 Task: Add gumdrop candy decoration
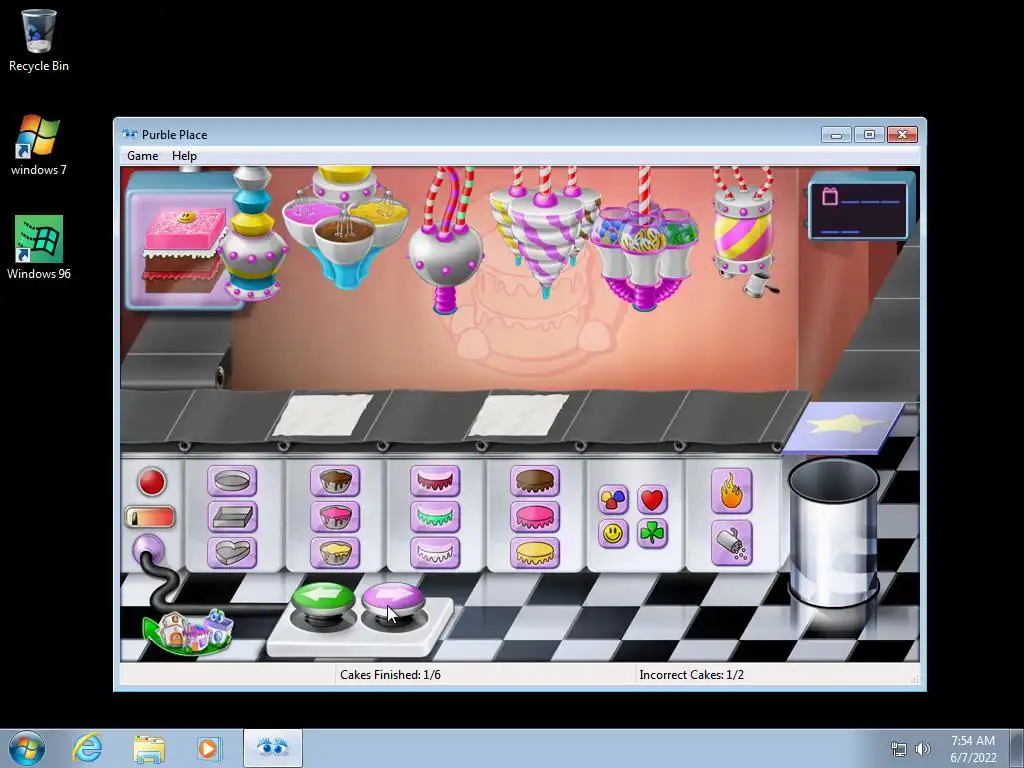point(613,500)
